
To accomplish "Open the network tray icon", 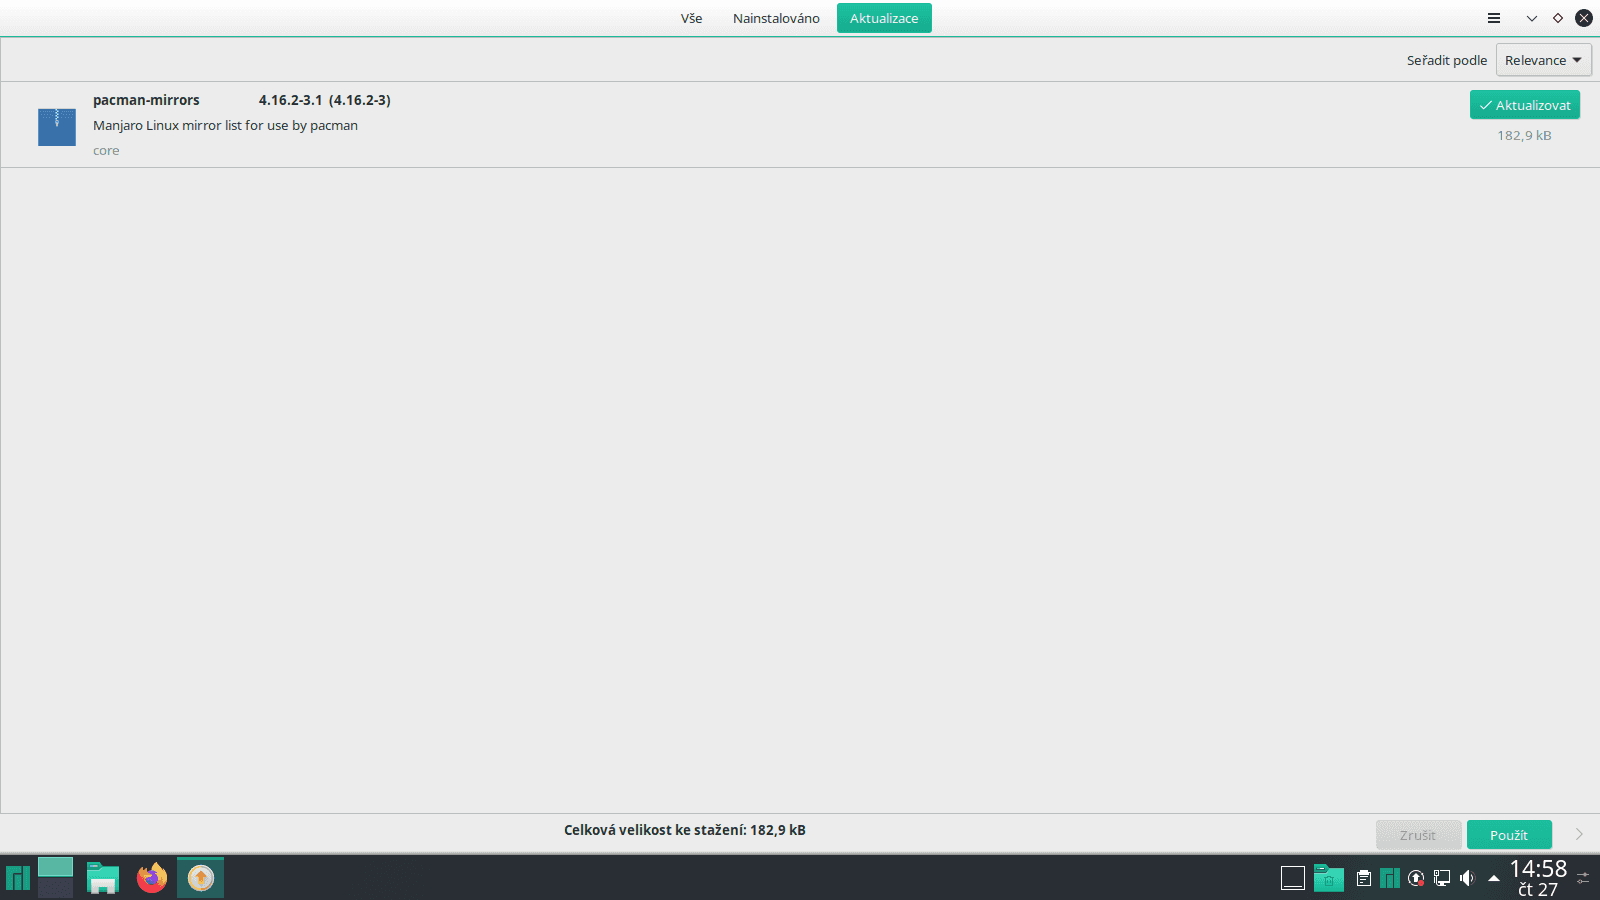I will (x=1442, y=878).
